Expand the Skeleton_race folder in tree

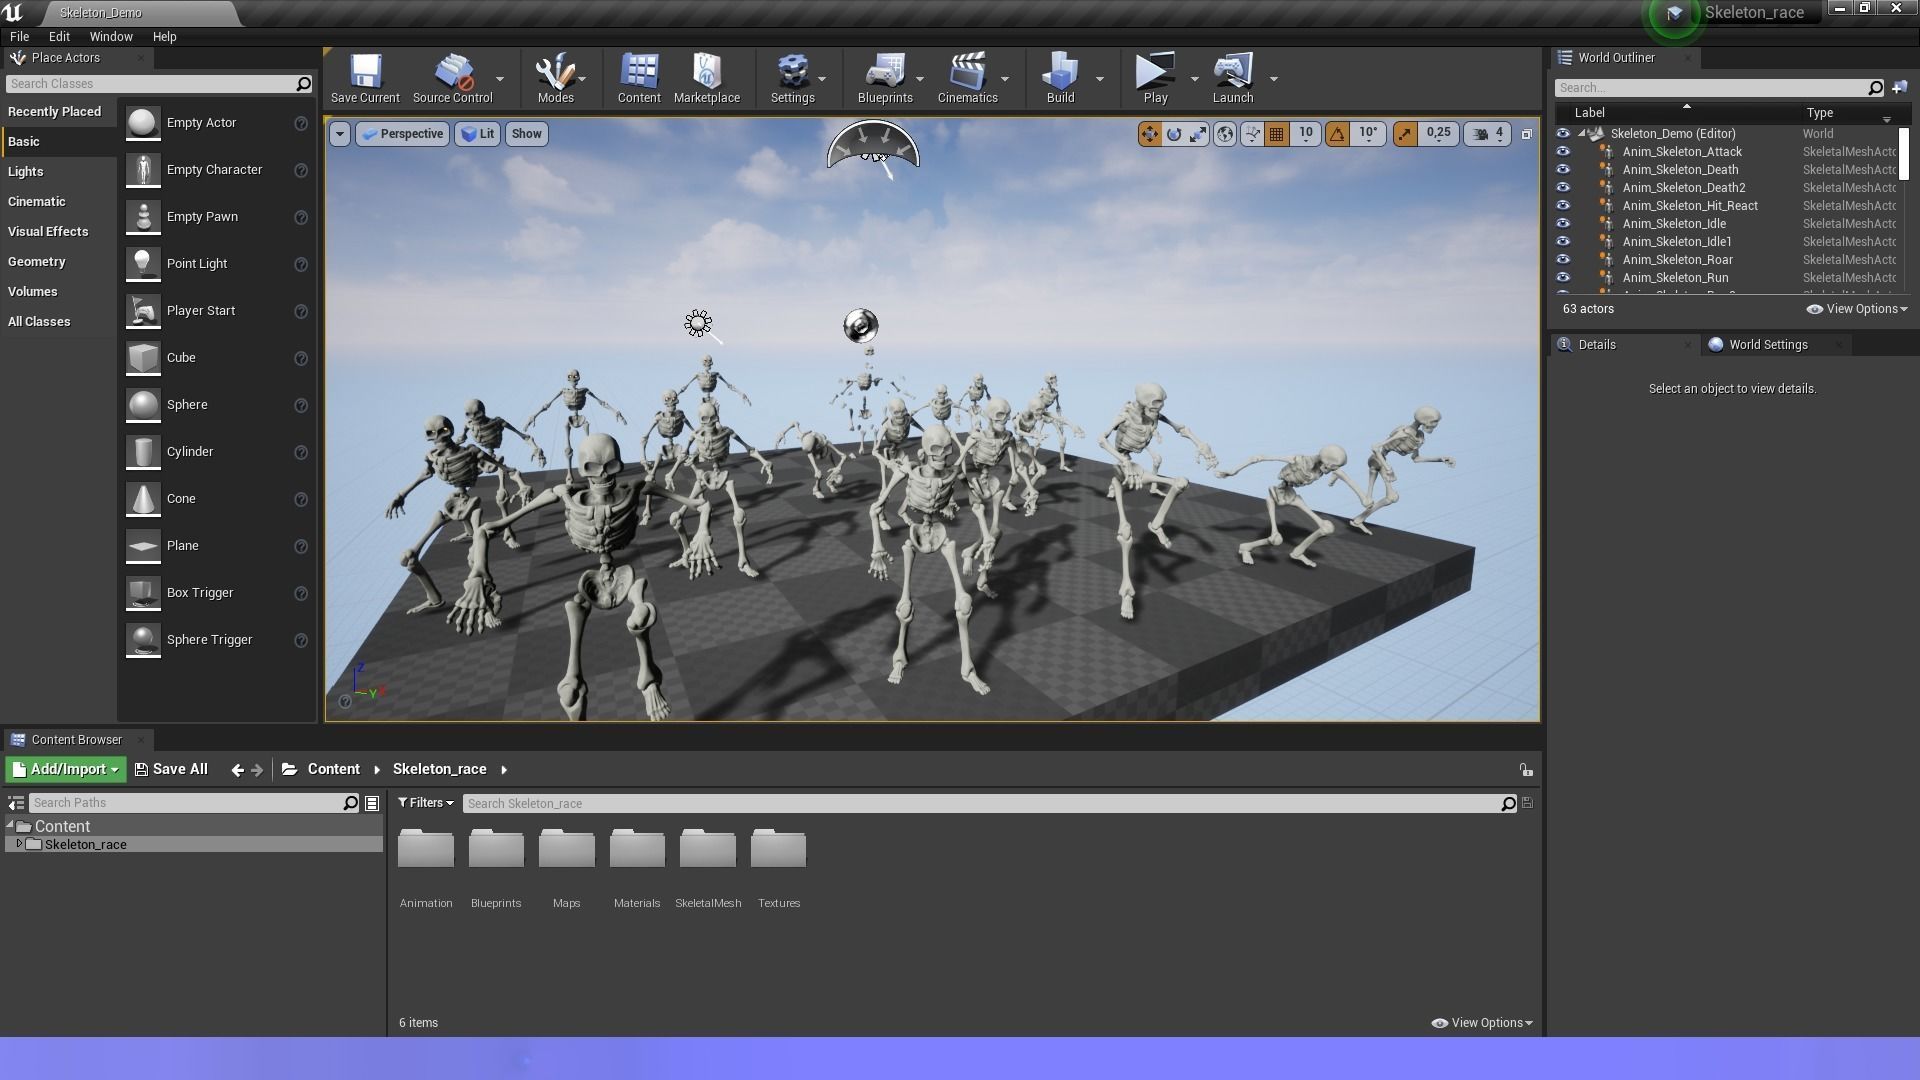(19, 845)
